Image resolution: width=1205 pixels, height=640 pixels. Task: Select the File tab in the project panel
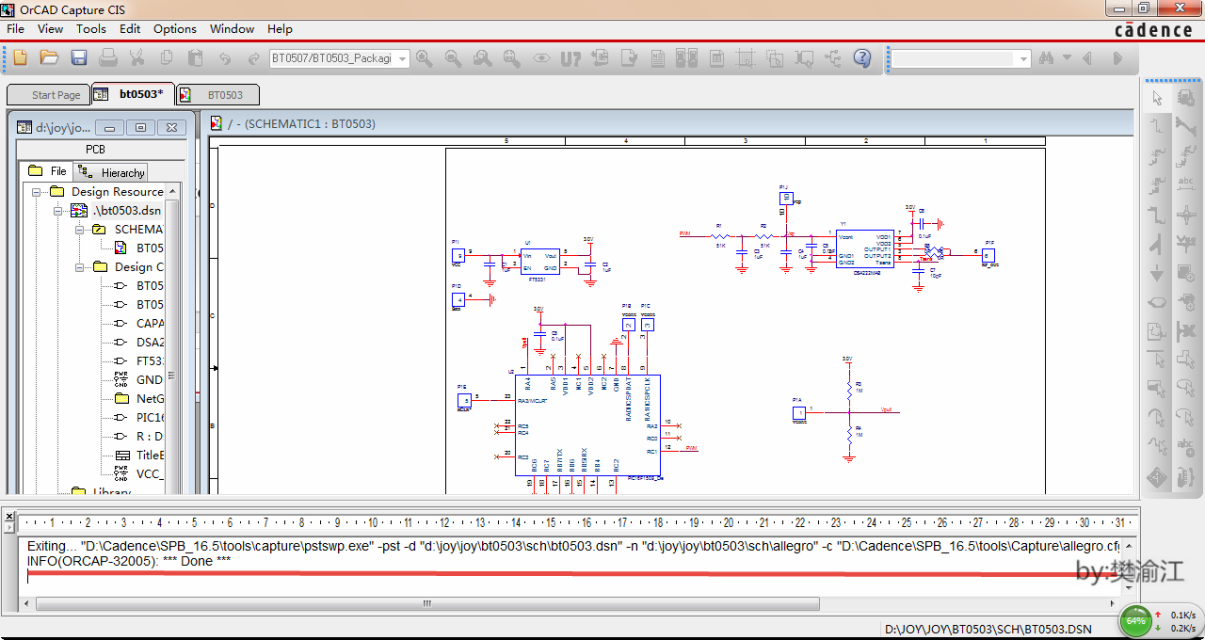point(48,172)
